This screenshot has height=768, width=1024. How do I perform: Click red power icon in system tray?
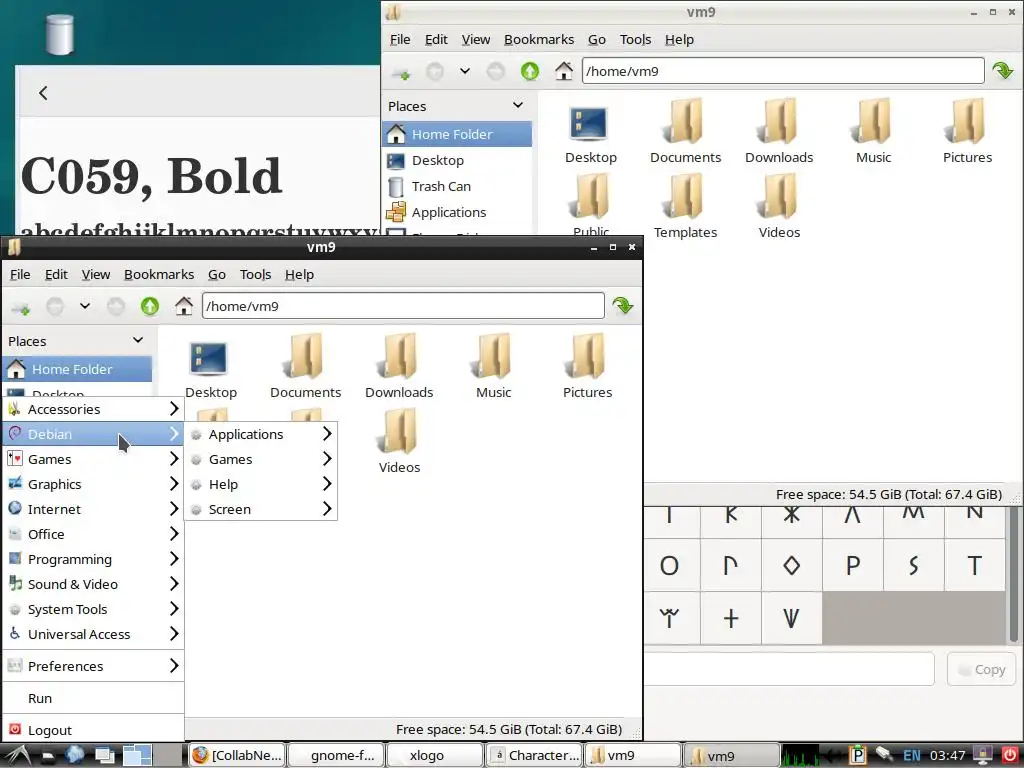(1010, 754)
